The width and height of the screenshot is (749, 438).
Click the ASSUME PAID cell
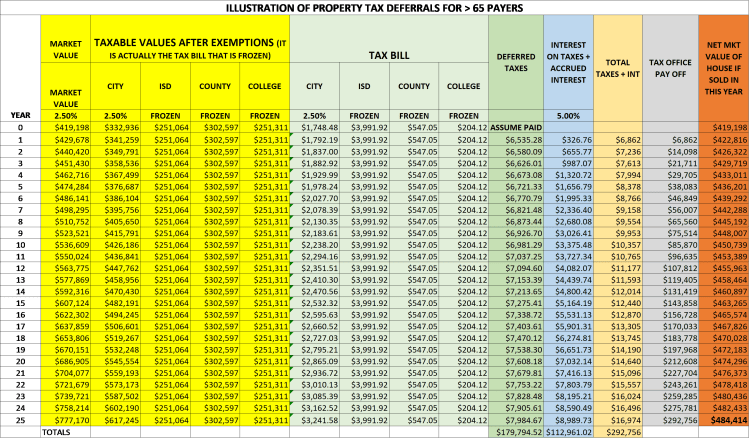point(518,129)
